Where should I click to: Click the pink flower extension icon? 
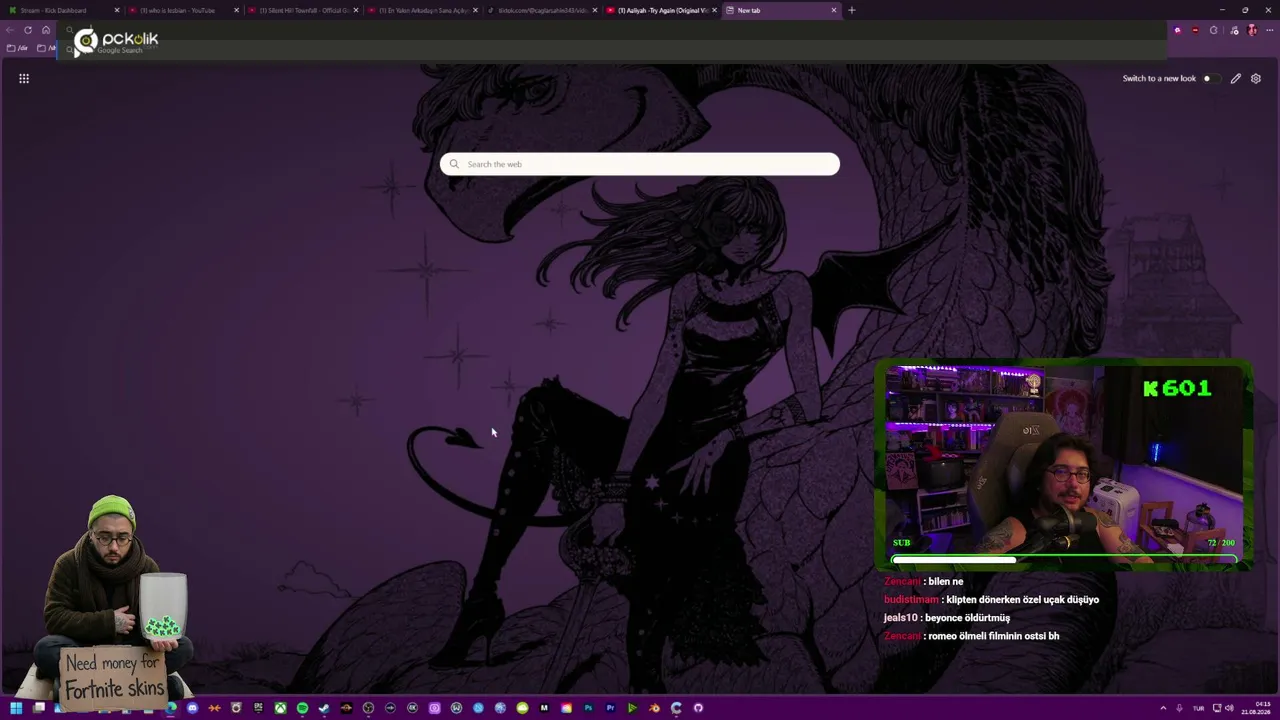coord(1177,30)
